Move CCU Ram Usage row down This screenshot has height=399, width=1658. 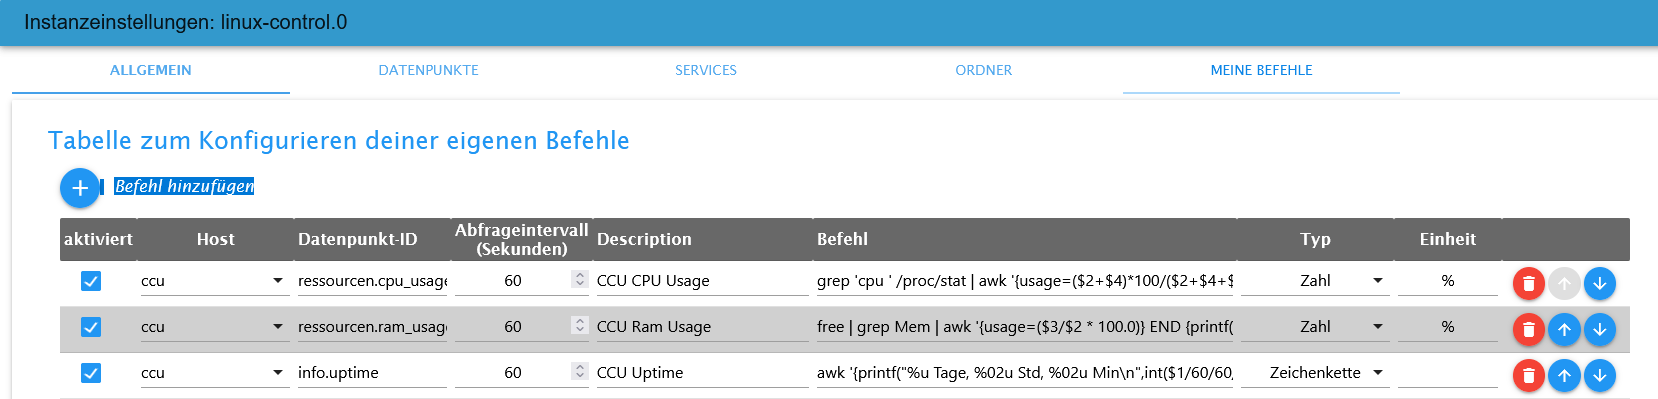point(1600,329)
